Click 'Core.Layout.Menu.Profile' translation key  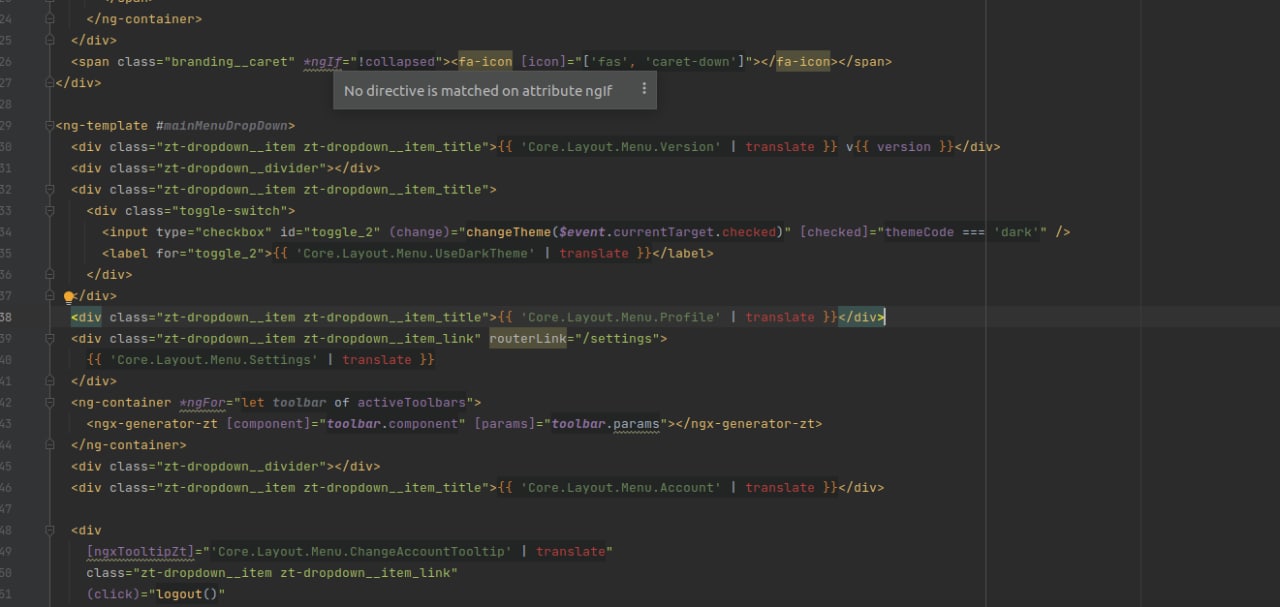[620, 317]
